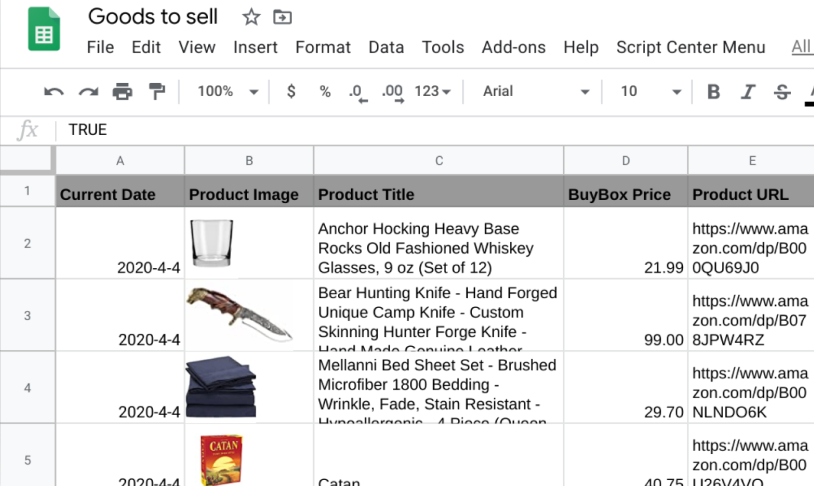Toggle bold formatting
The image size is (814, 486).
point(713,92)
